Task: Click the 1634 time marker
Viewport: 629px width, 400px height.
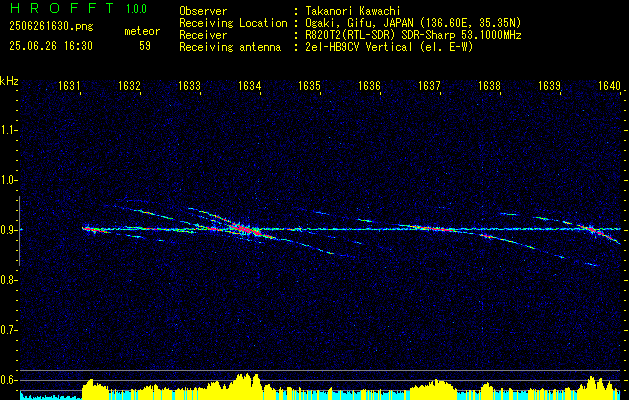Action: (x=250, y=85)
